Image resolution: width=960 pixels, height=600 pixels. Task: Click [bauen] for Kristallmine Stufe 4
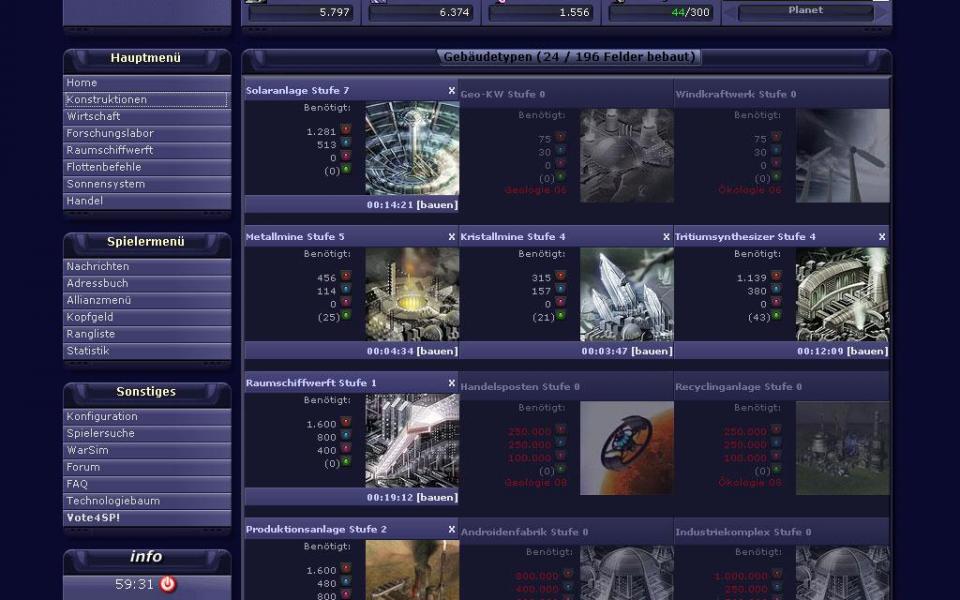(x=652, y=351)
